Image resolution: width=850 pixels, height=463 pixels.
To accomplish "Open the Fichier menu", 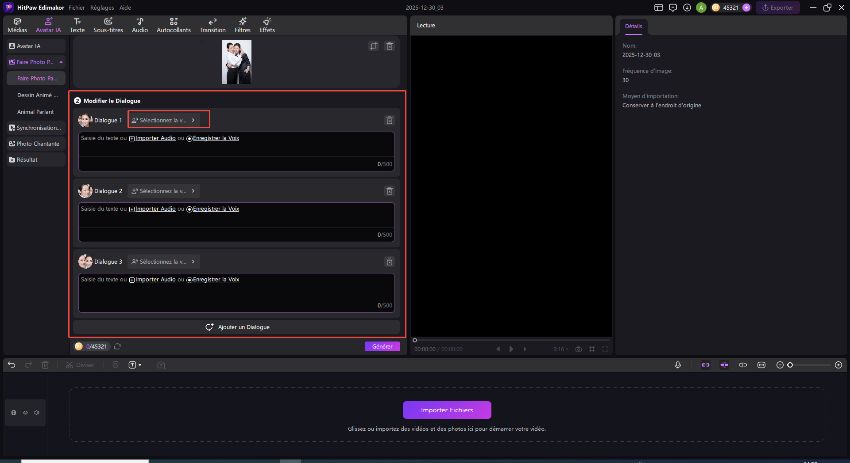I will click(77, 6).
